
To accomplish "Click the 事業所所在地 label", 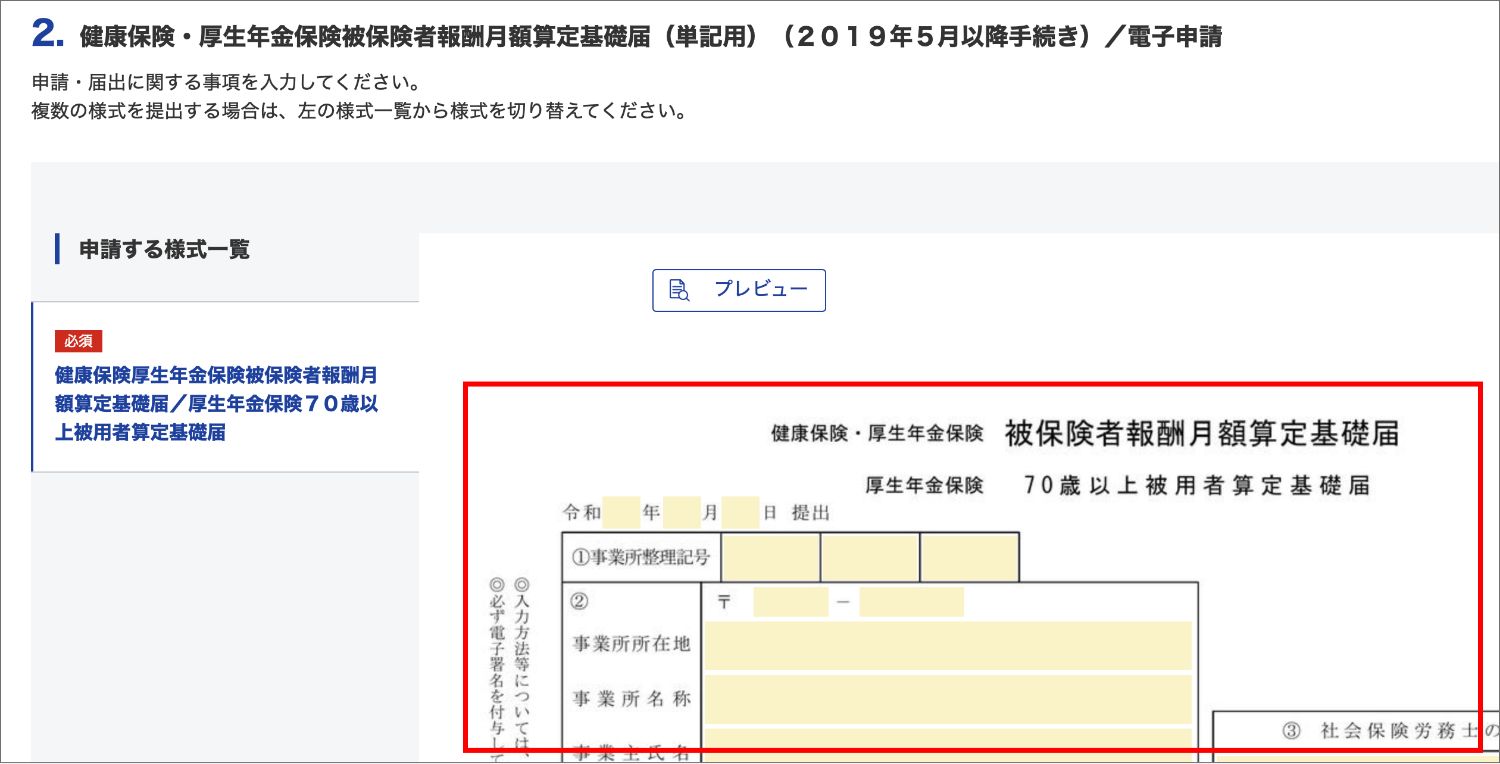I will pyautogui.click(x=632, y=645).
